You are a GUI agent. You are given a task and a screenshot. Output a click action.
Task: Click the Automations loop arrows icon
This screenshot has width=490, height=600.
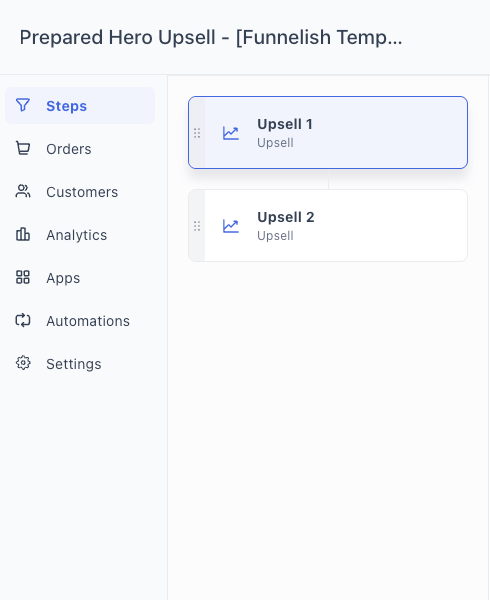tap(23, 320)
